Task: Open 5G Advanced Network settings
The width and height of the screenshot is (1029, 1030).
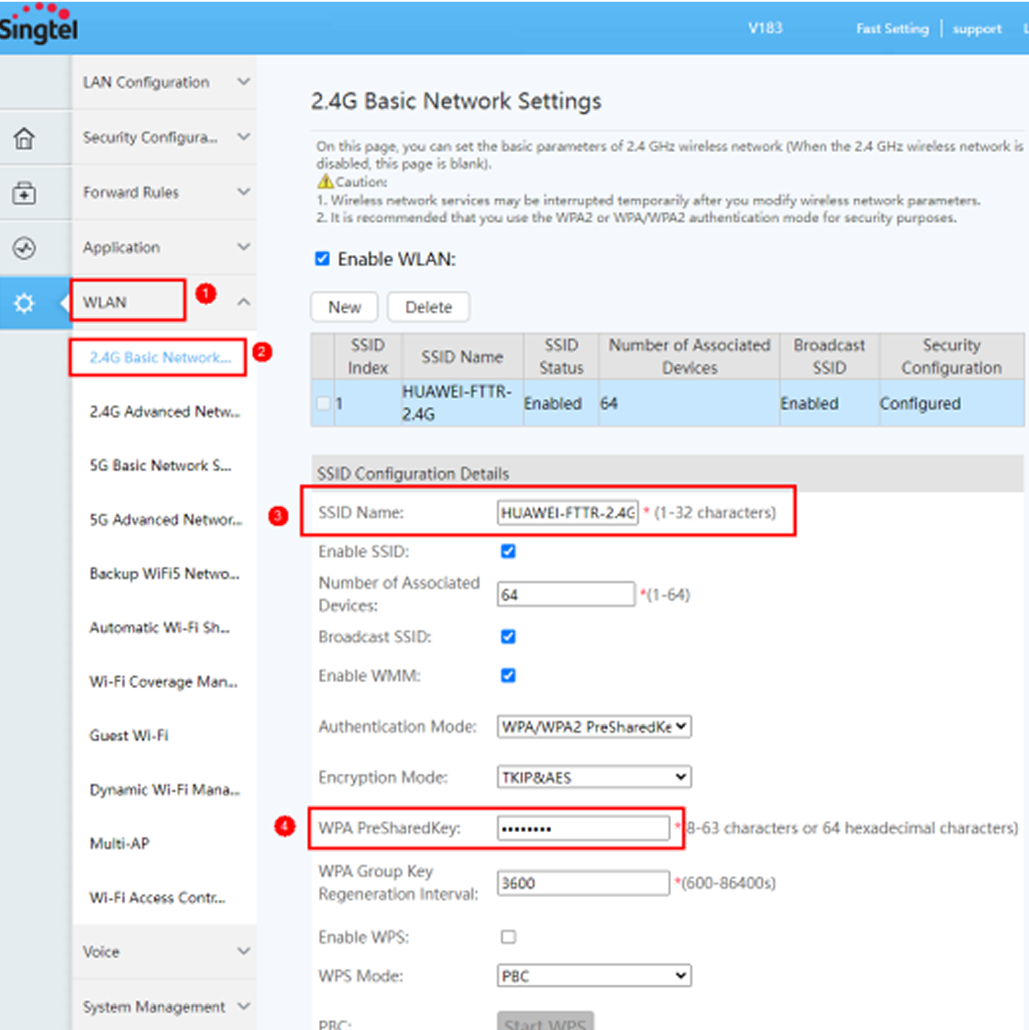Action: [x=166, y=520]
